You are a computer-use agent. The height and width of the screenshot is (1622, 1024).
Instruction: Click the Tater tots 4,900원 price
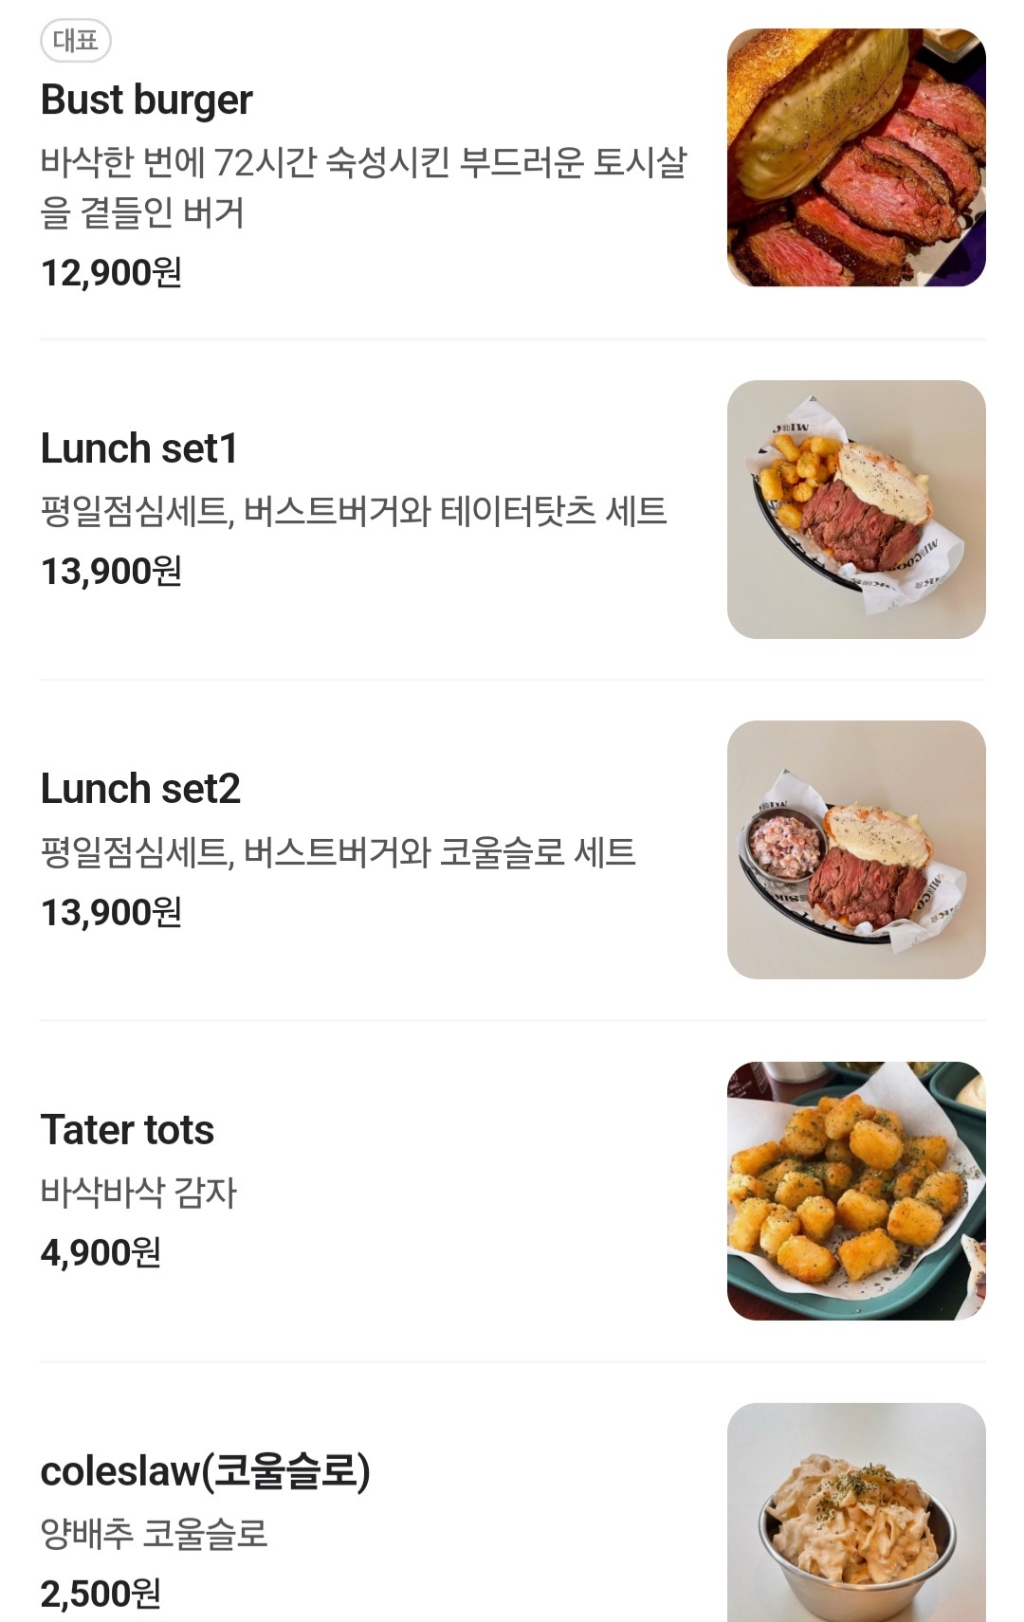point(100,1252)
